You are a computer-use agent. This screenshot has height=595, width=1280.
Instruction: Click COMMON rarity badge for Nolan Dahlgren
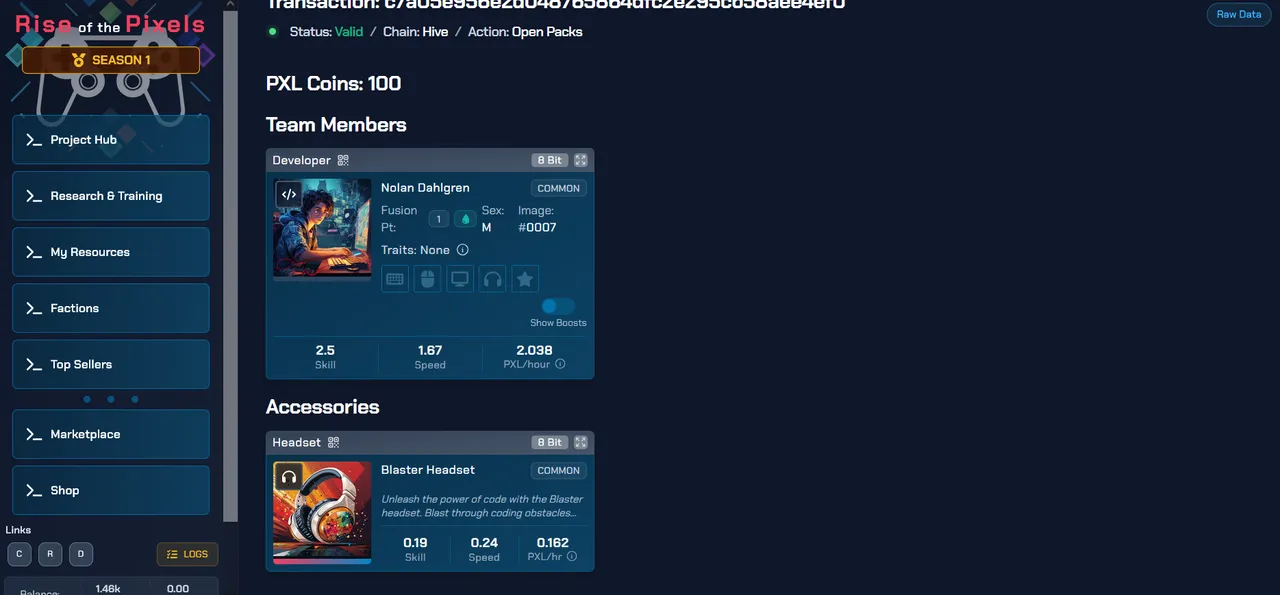coord(558,188)
